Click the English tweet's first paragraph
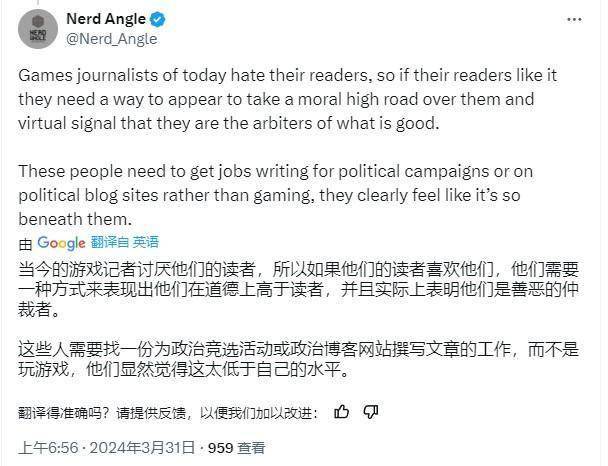This screenshot has height=466, width=608. click(287, 99)
